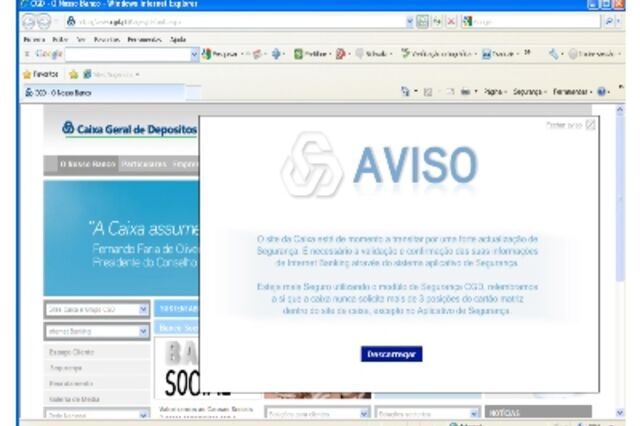Viewport: 640px width, 426px height.
Task: Open a new blank browser tab
Action: [x=193, y=93]
